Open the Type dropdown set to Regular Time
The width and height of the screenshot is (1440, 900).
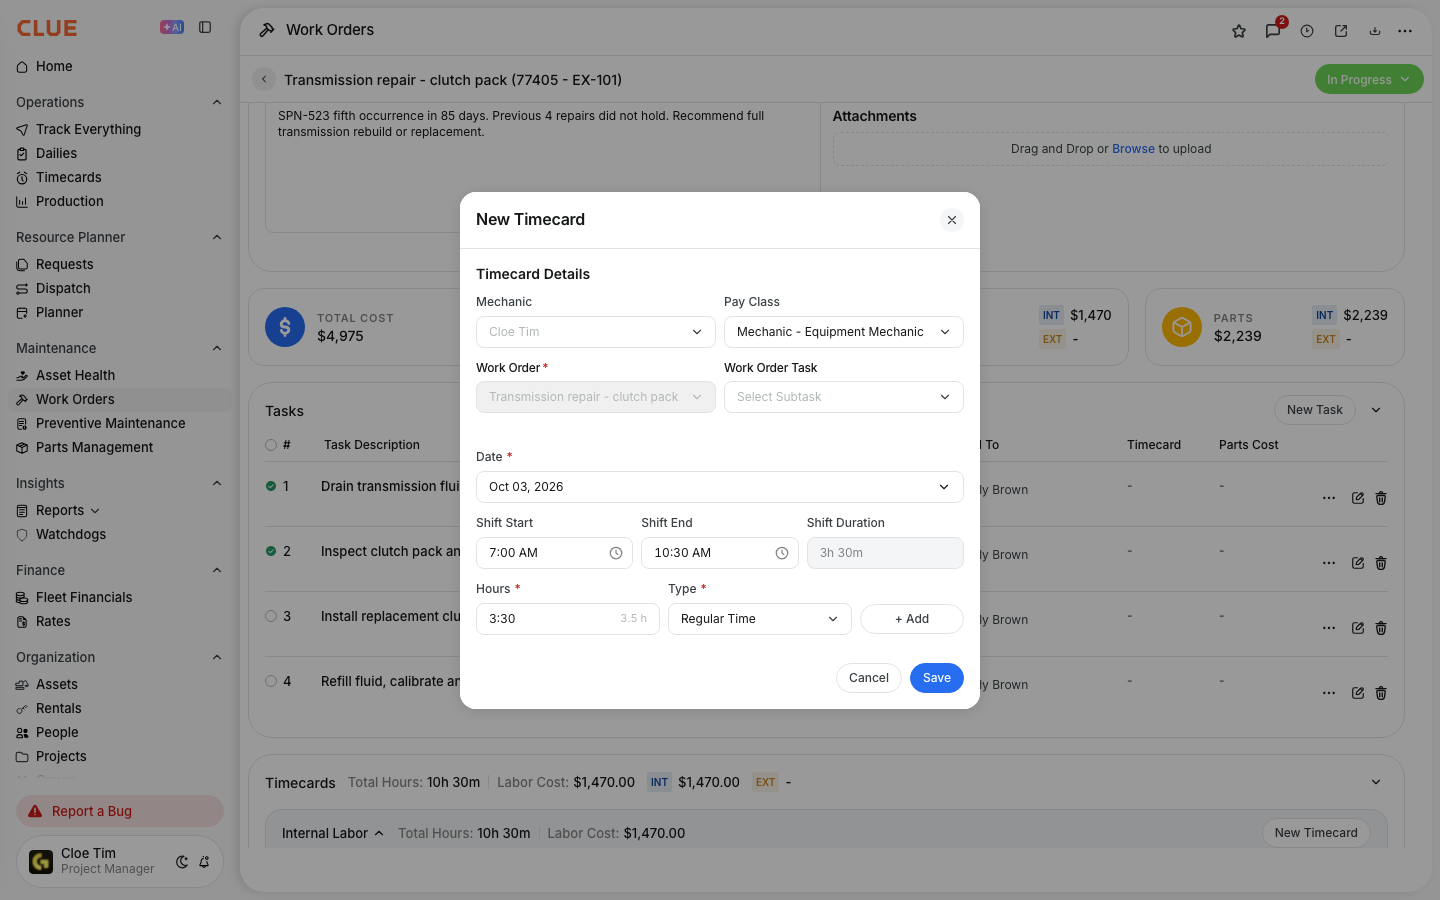760,619
